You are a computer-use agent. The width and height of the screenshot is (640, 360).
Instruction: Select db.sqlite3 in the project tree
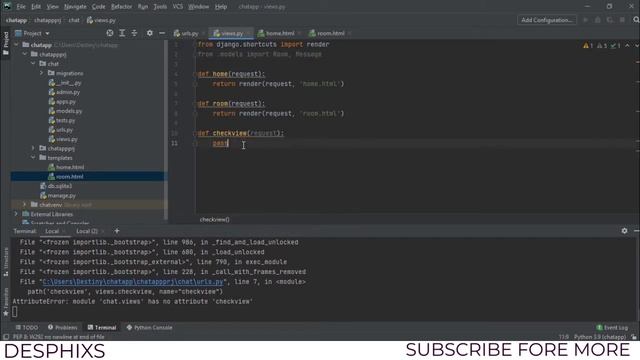[x=56, y=186]
